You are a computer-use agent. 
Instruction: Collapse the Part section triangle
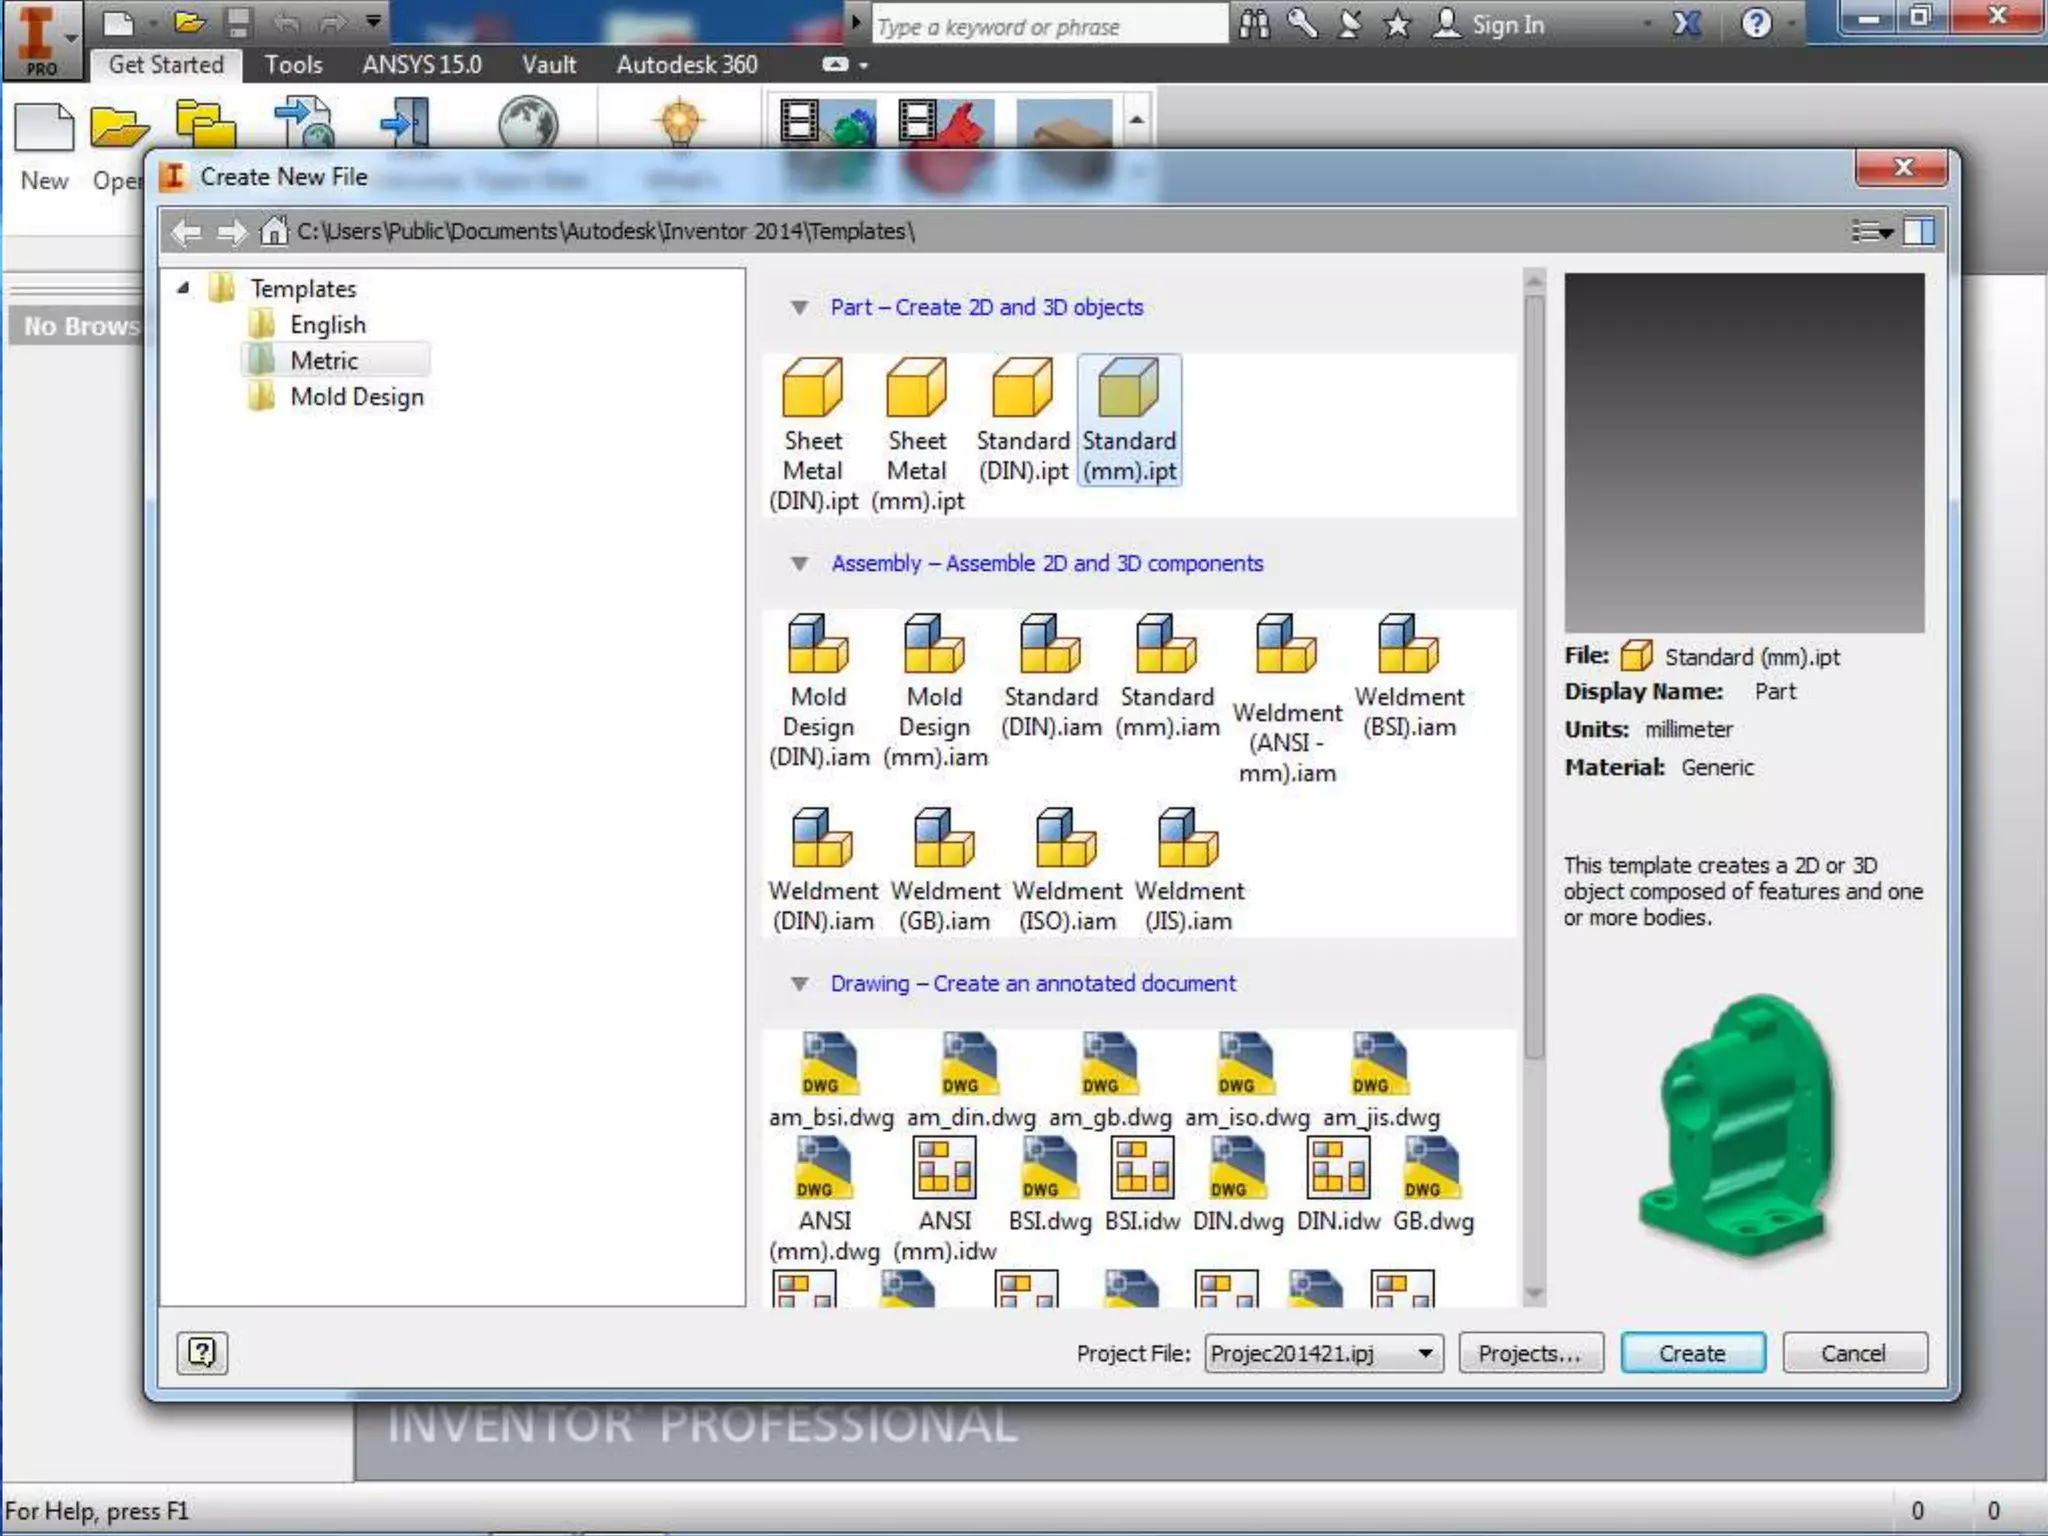(x=799, y=308)
